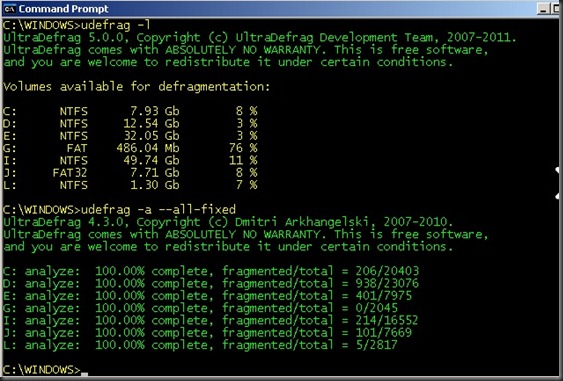Click the I: analyze line showing 214/16552
Viewport: 563px width, 381px height.
[x=211, y=320]
